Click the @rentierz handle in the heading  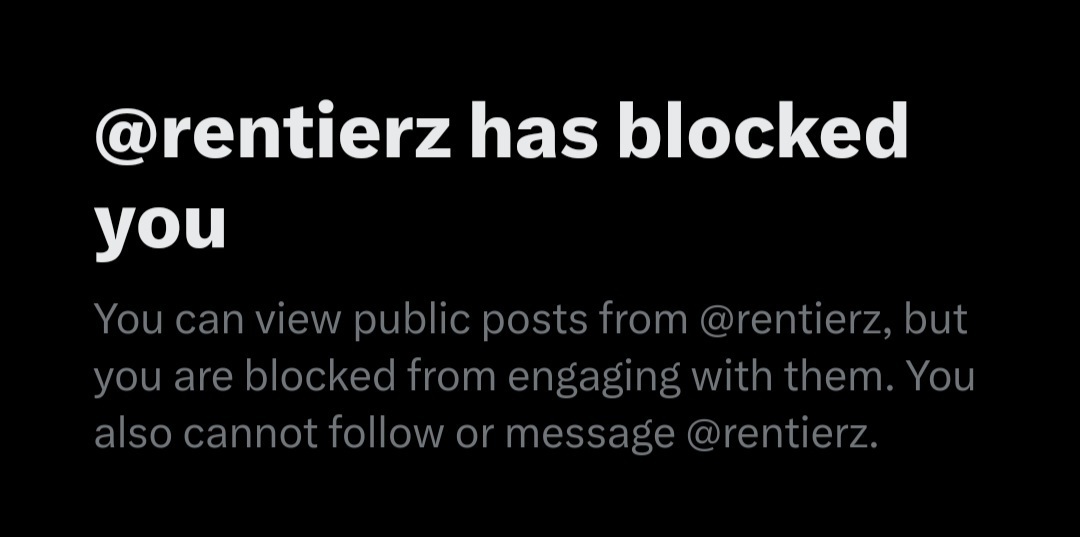click(x=273, y=132)
